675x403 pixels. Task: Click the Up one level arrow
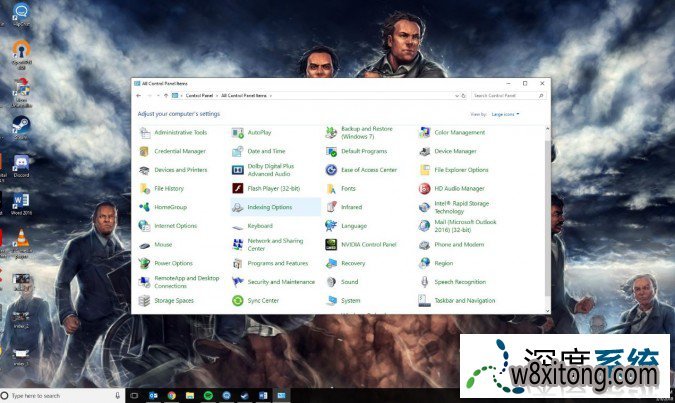coord(165,95)
